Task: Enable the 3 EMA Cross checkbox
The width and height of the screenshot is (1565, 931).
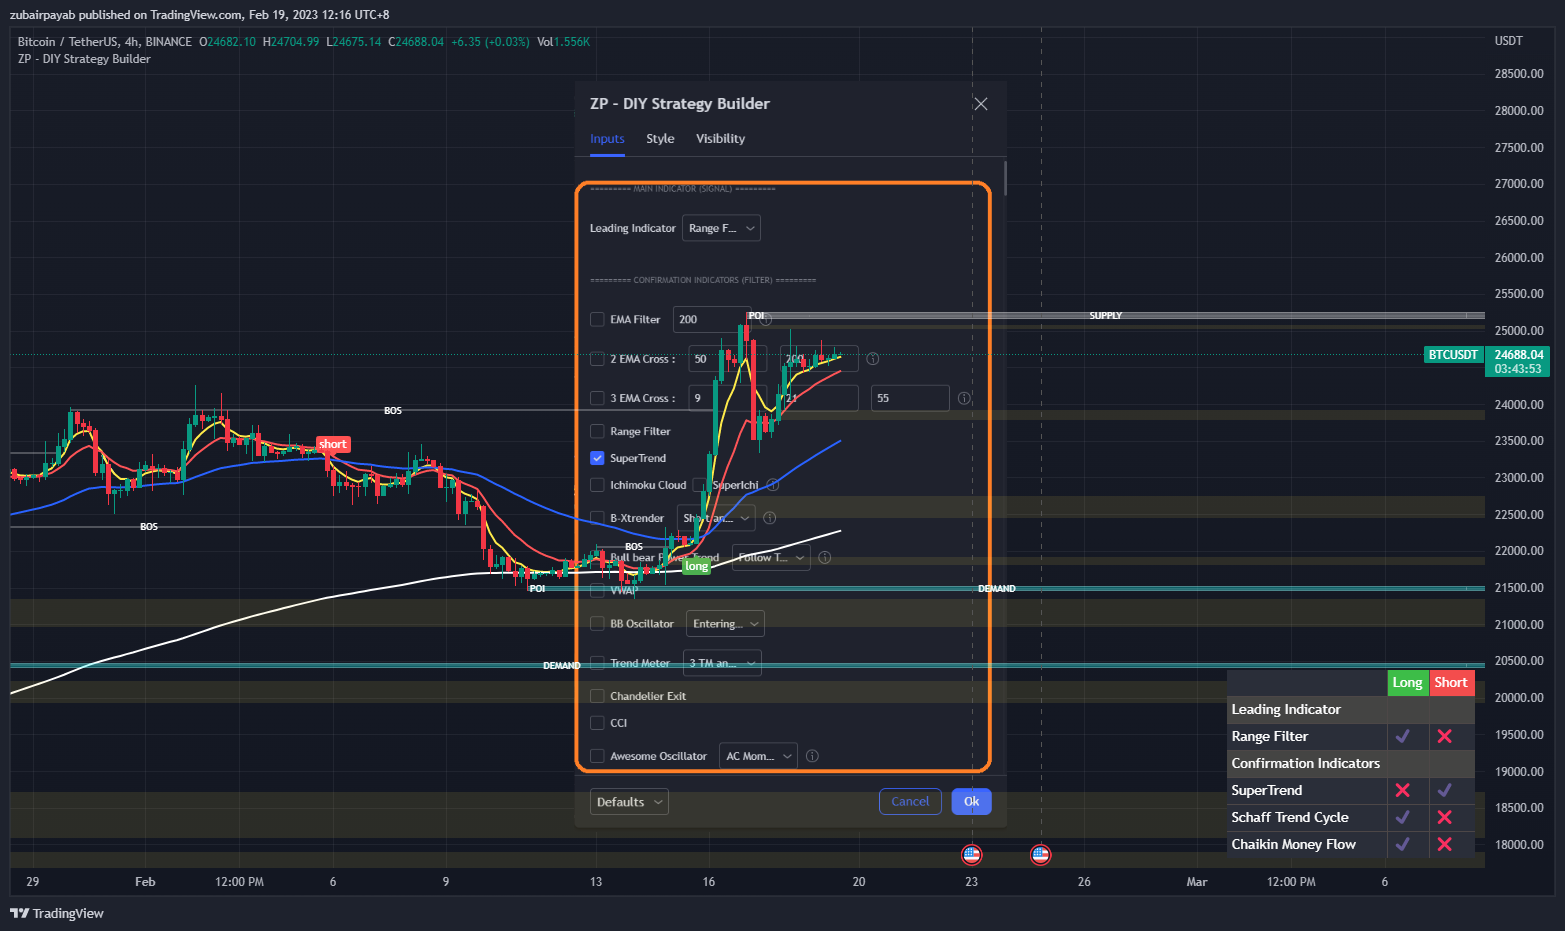Action: pos(597,398)
